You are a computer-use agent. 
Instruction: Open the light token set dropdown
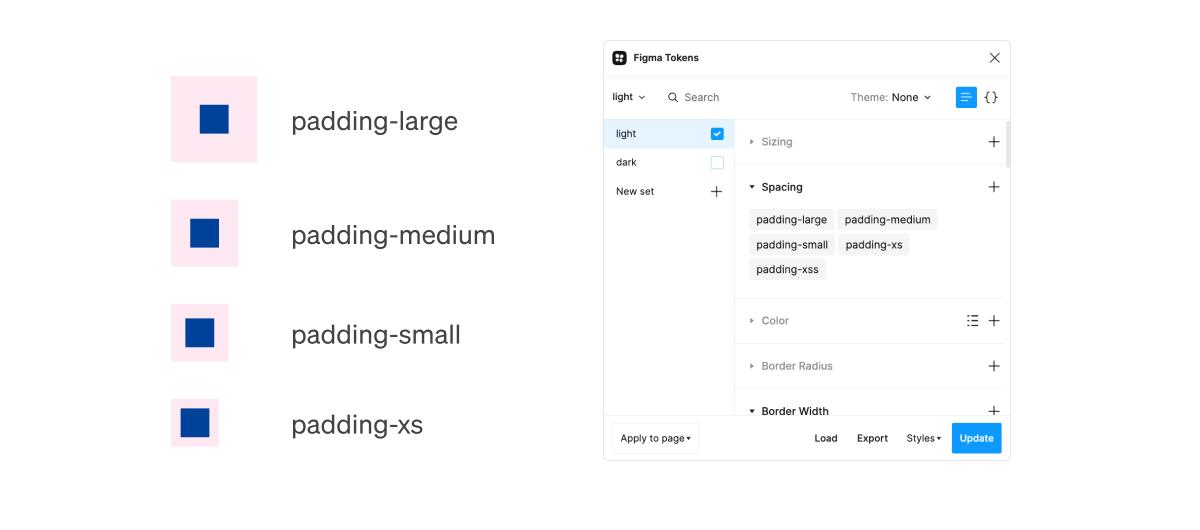(629, 97)
